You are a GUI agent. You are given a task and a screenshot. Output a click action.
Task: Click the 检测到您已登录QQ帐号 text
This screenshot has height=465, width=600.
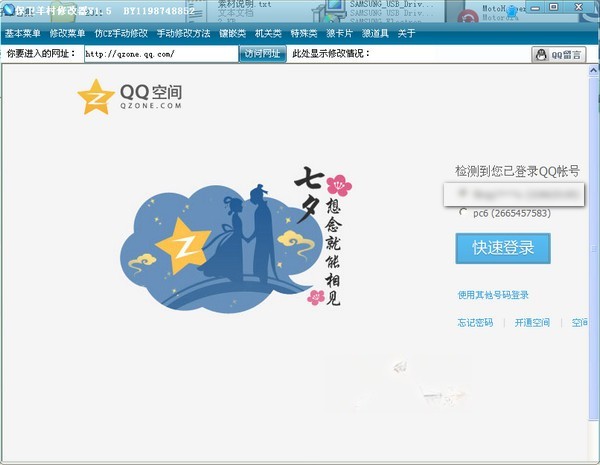point(517,171)
